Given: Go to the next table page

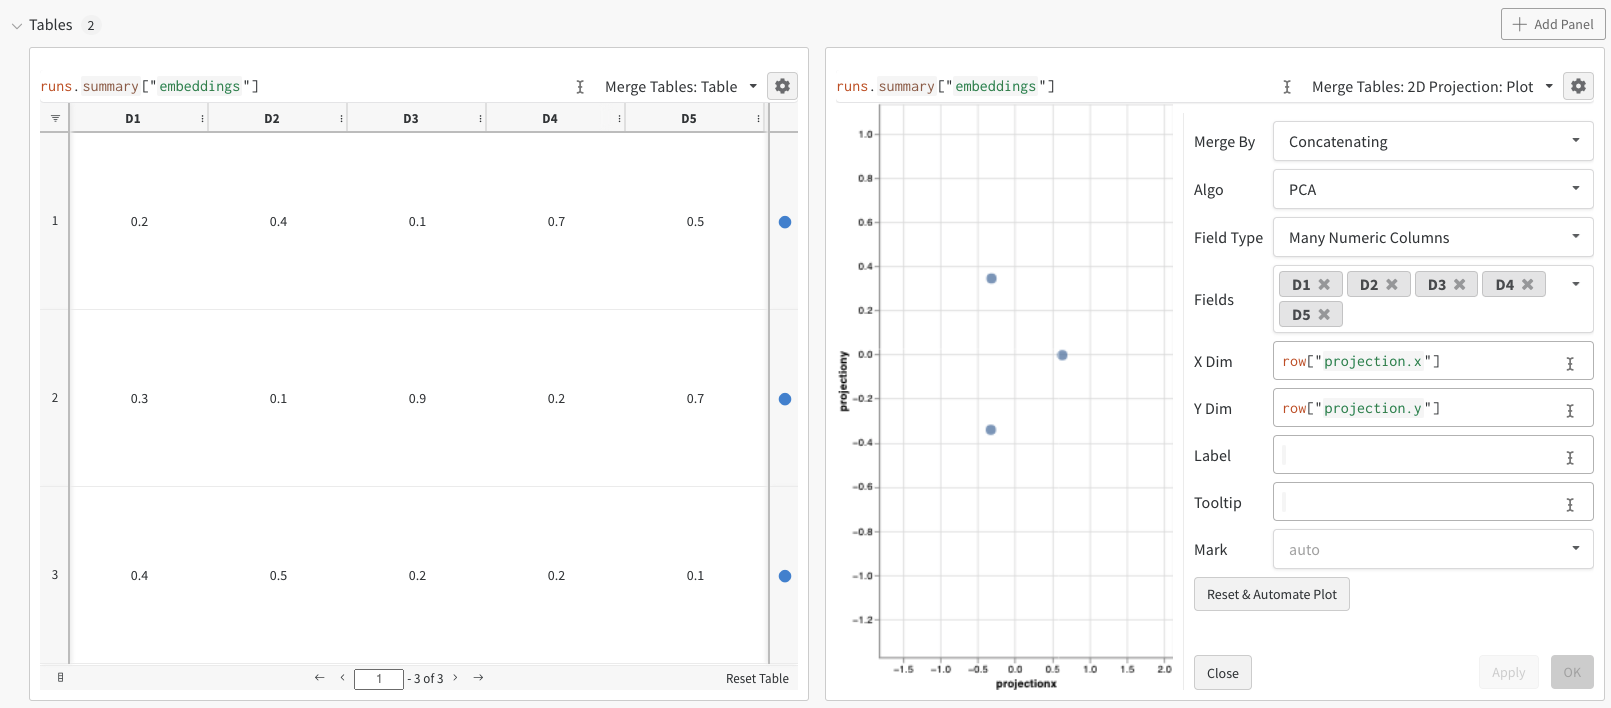Looking at the screenshot, I should 456,678.
